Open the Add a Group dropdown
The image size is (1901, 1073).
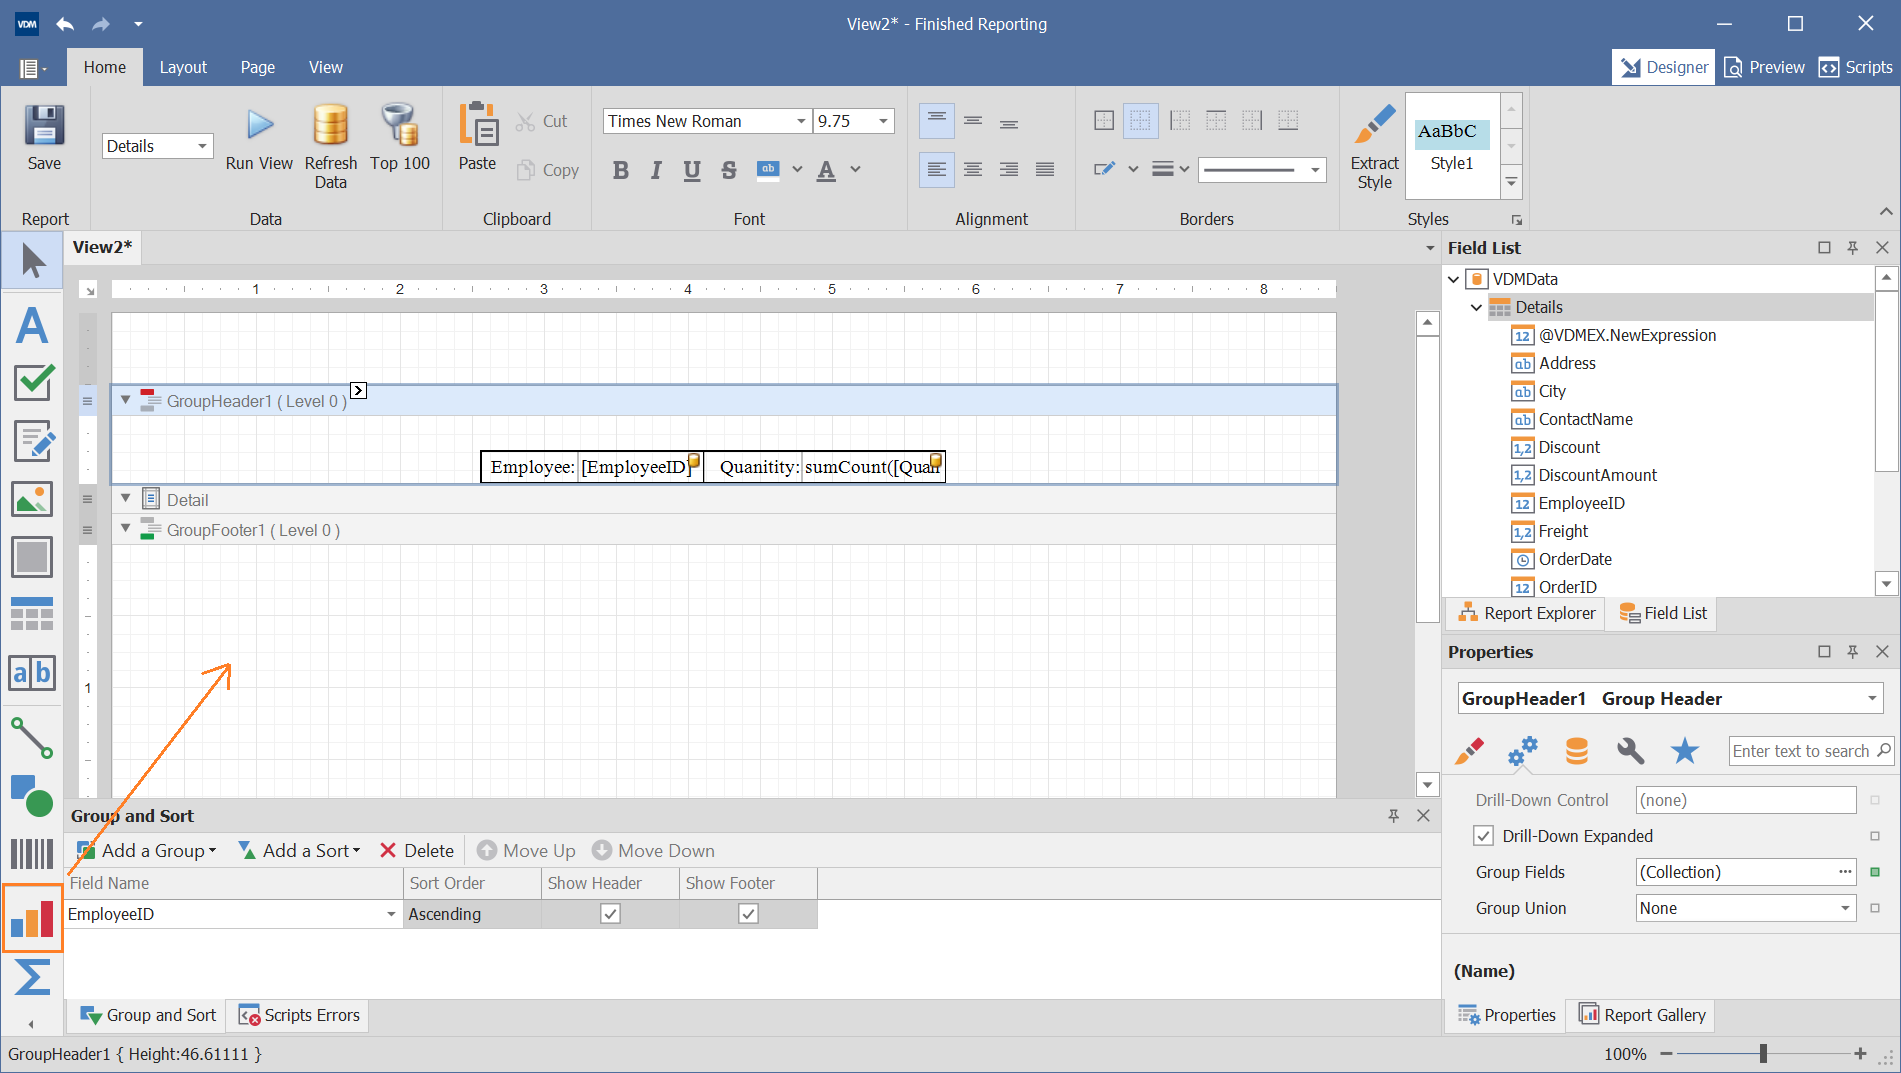[147, 851]
